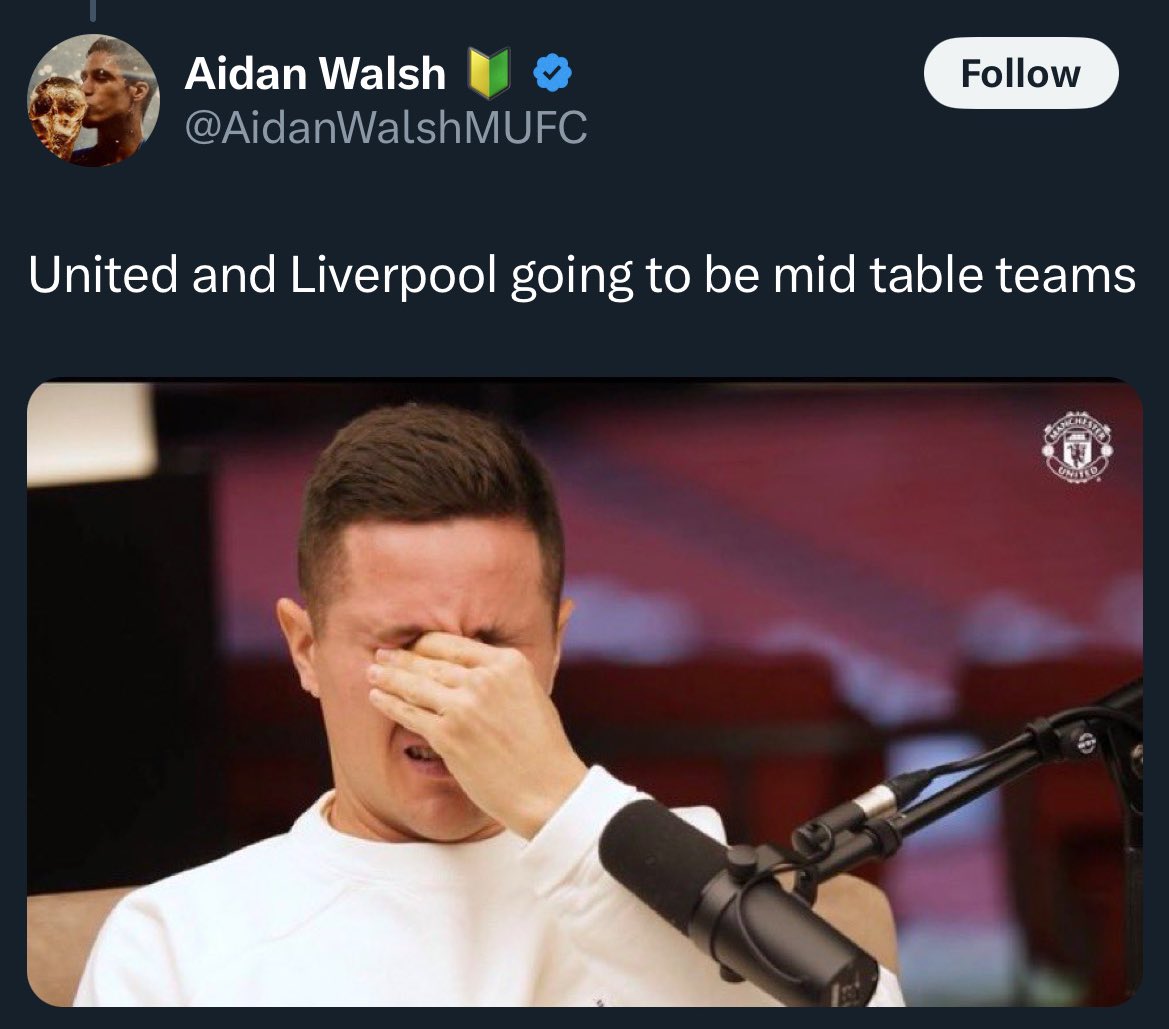Viewport: 1169px width, 1029px height.
Task: Click the white lampshade in photo corner
Action: [x=91, y=432]
